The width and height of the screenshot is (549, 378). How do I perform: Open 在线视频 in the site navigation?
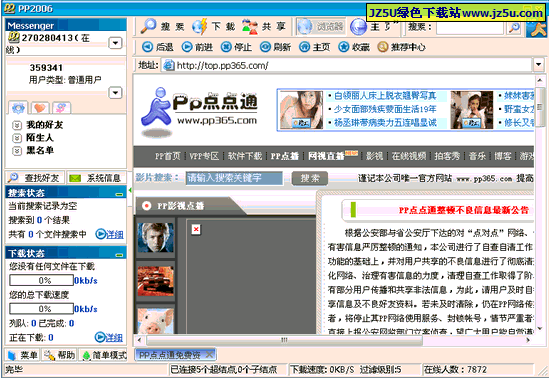pos(409,156)
